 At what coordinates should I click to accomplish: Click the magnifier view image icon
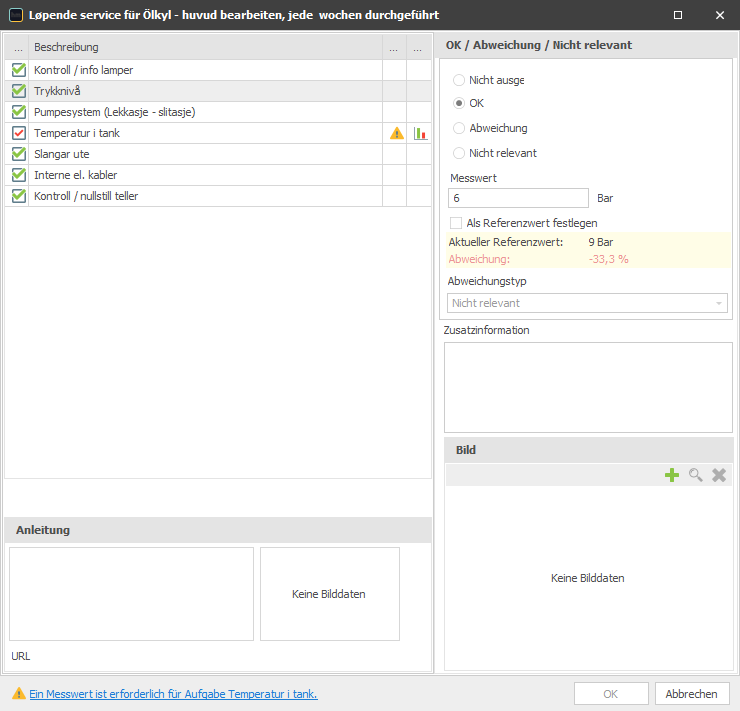(x=696, y=475)
